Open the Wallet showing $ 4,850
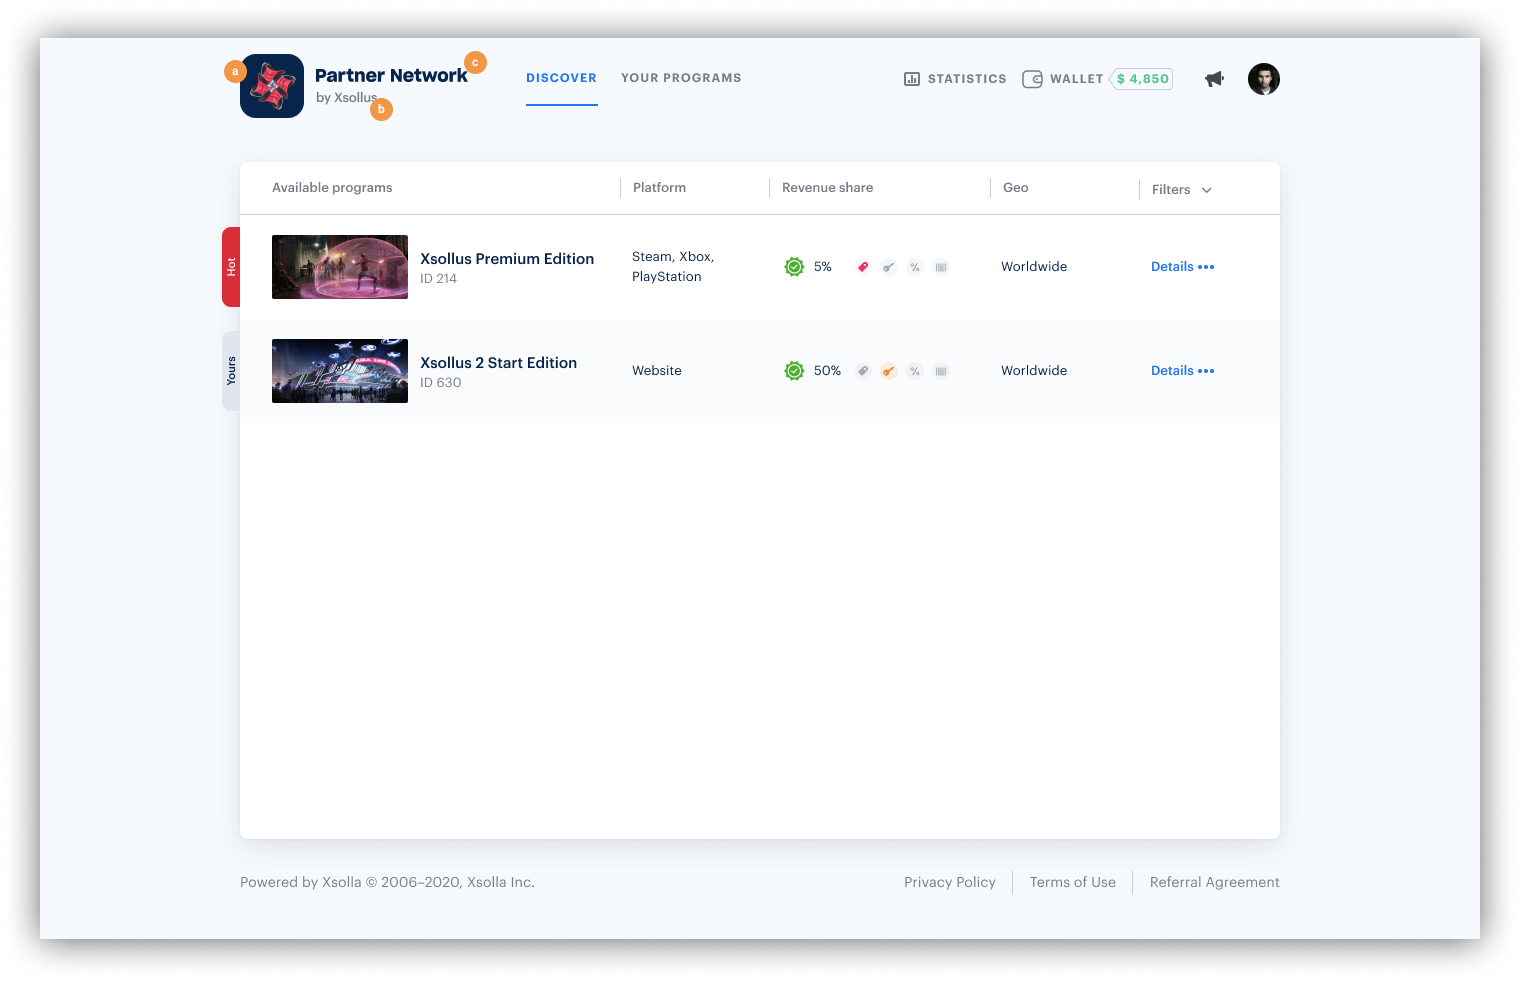The width and height of the screenshot is (1520, 981). coord(1097,79)
